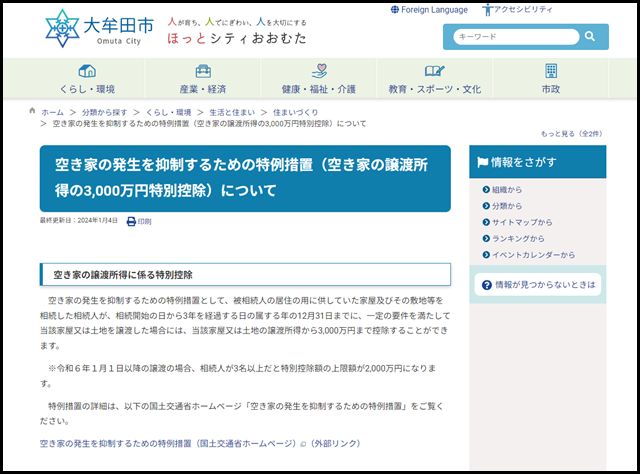Viewport: 640px width, 474px height.
Task: Open the 空き家の発生を抑制するための特例措置 external link
Action: click(200, 443)
